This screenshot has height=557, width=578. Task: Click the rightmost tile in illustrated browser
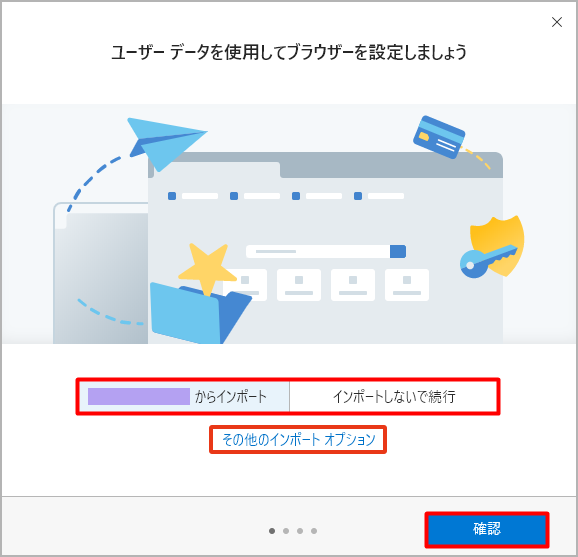(x=407, y=285)
